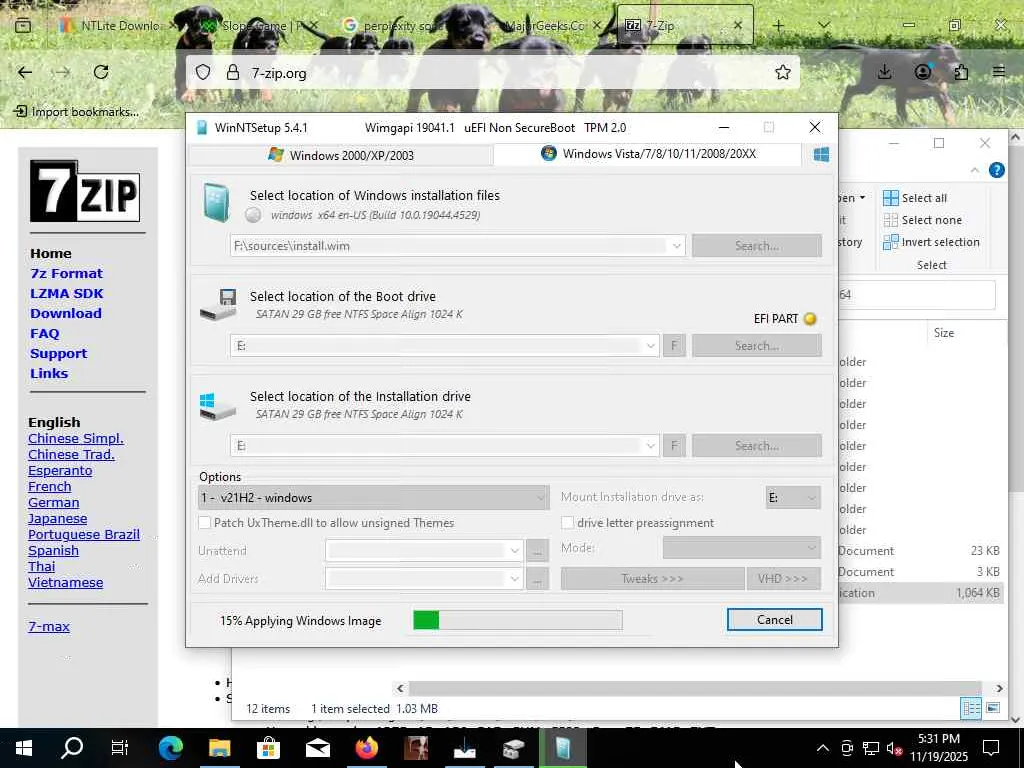
Task: Bookmark this page with the star icon
Action: pos(782,72)
